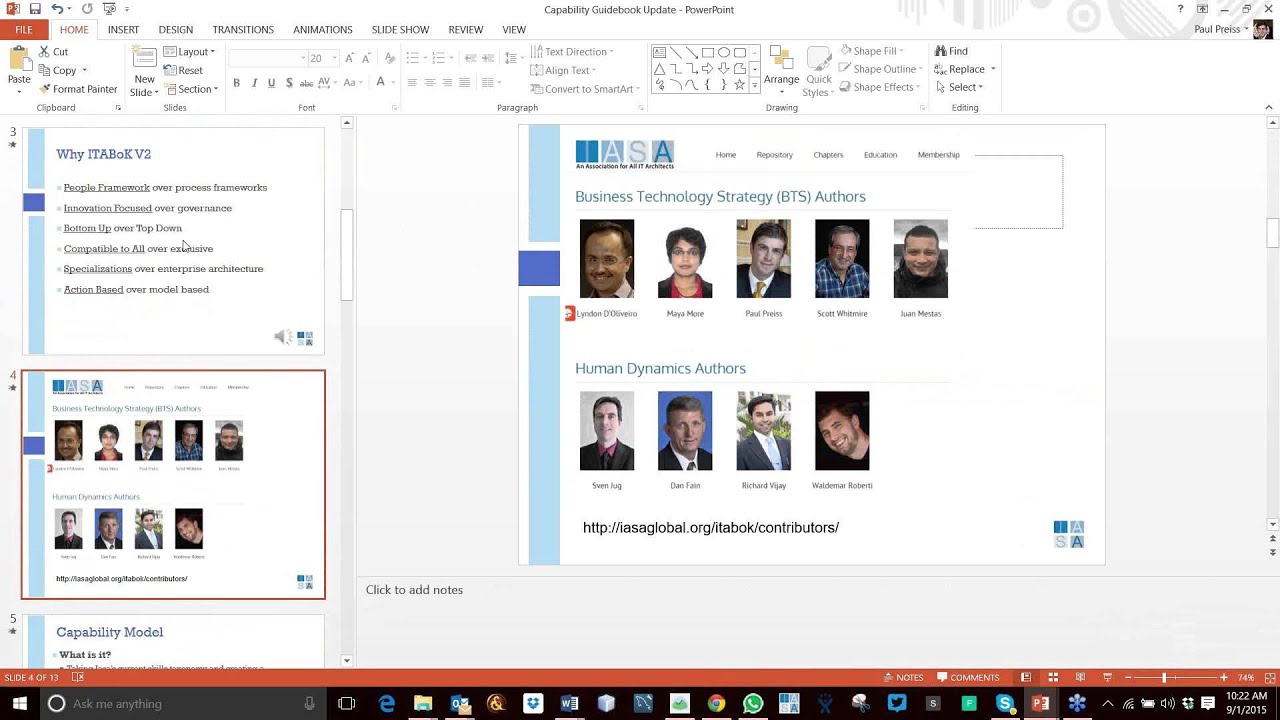Open the FILE tab
The width and height of the screenshot is (1280, 720).
(x=24, y=30)
